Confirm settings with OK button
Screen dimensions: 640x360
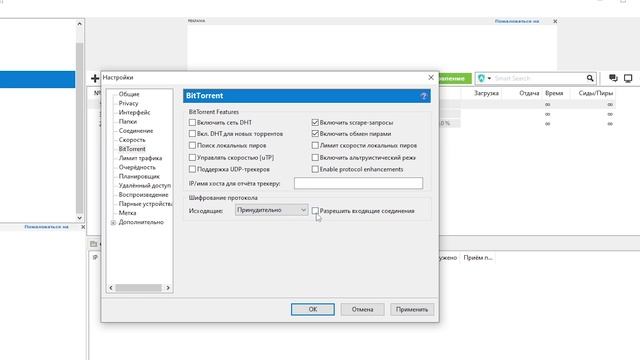313,309
